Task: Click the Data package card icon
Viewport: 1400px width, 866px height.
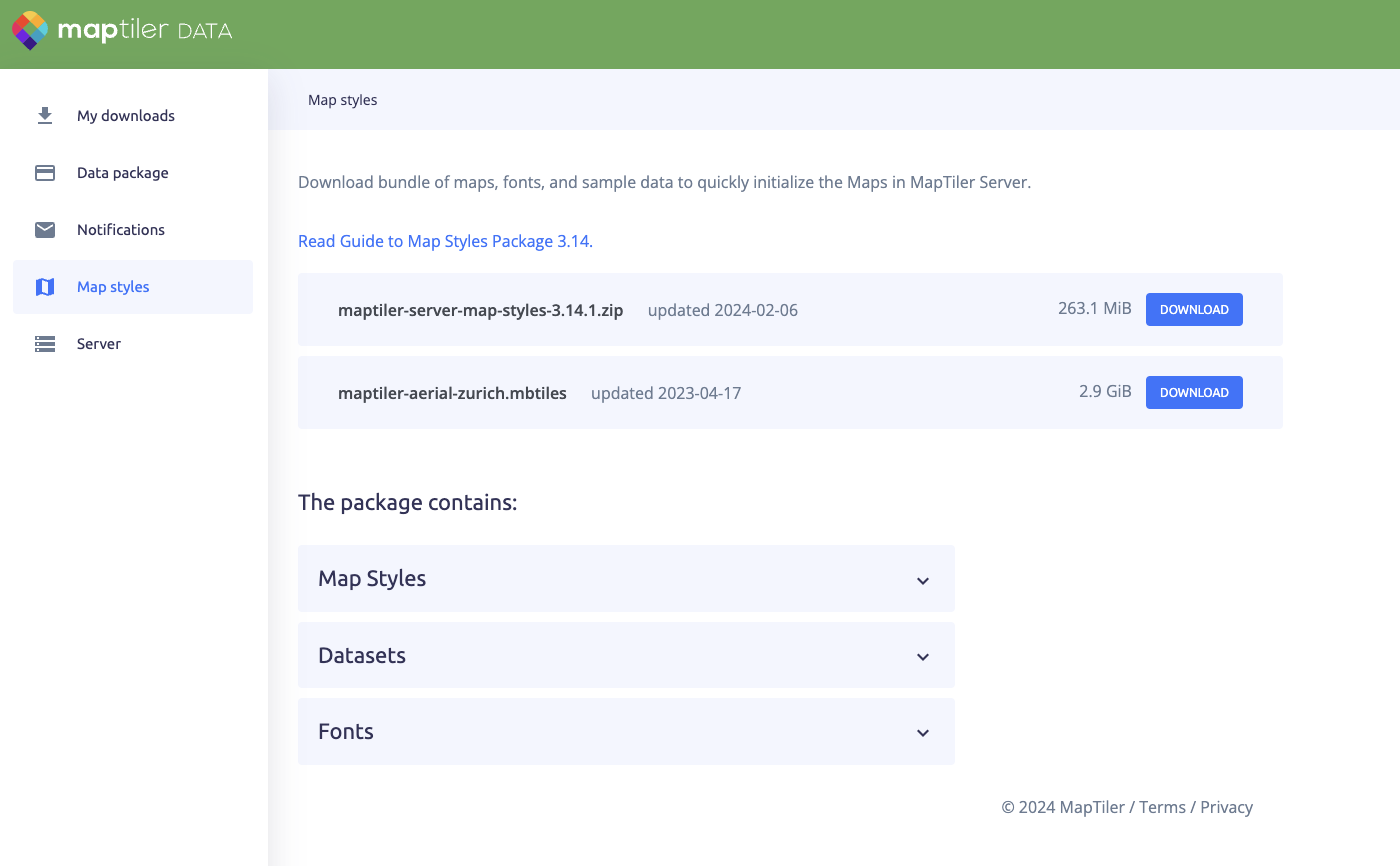Action: point(45,173)
